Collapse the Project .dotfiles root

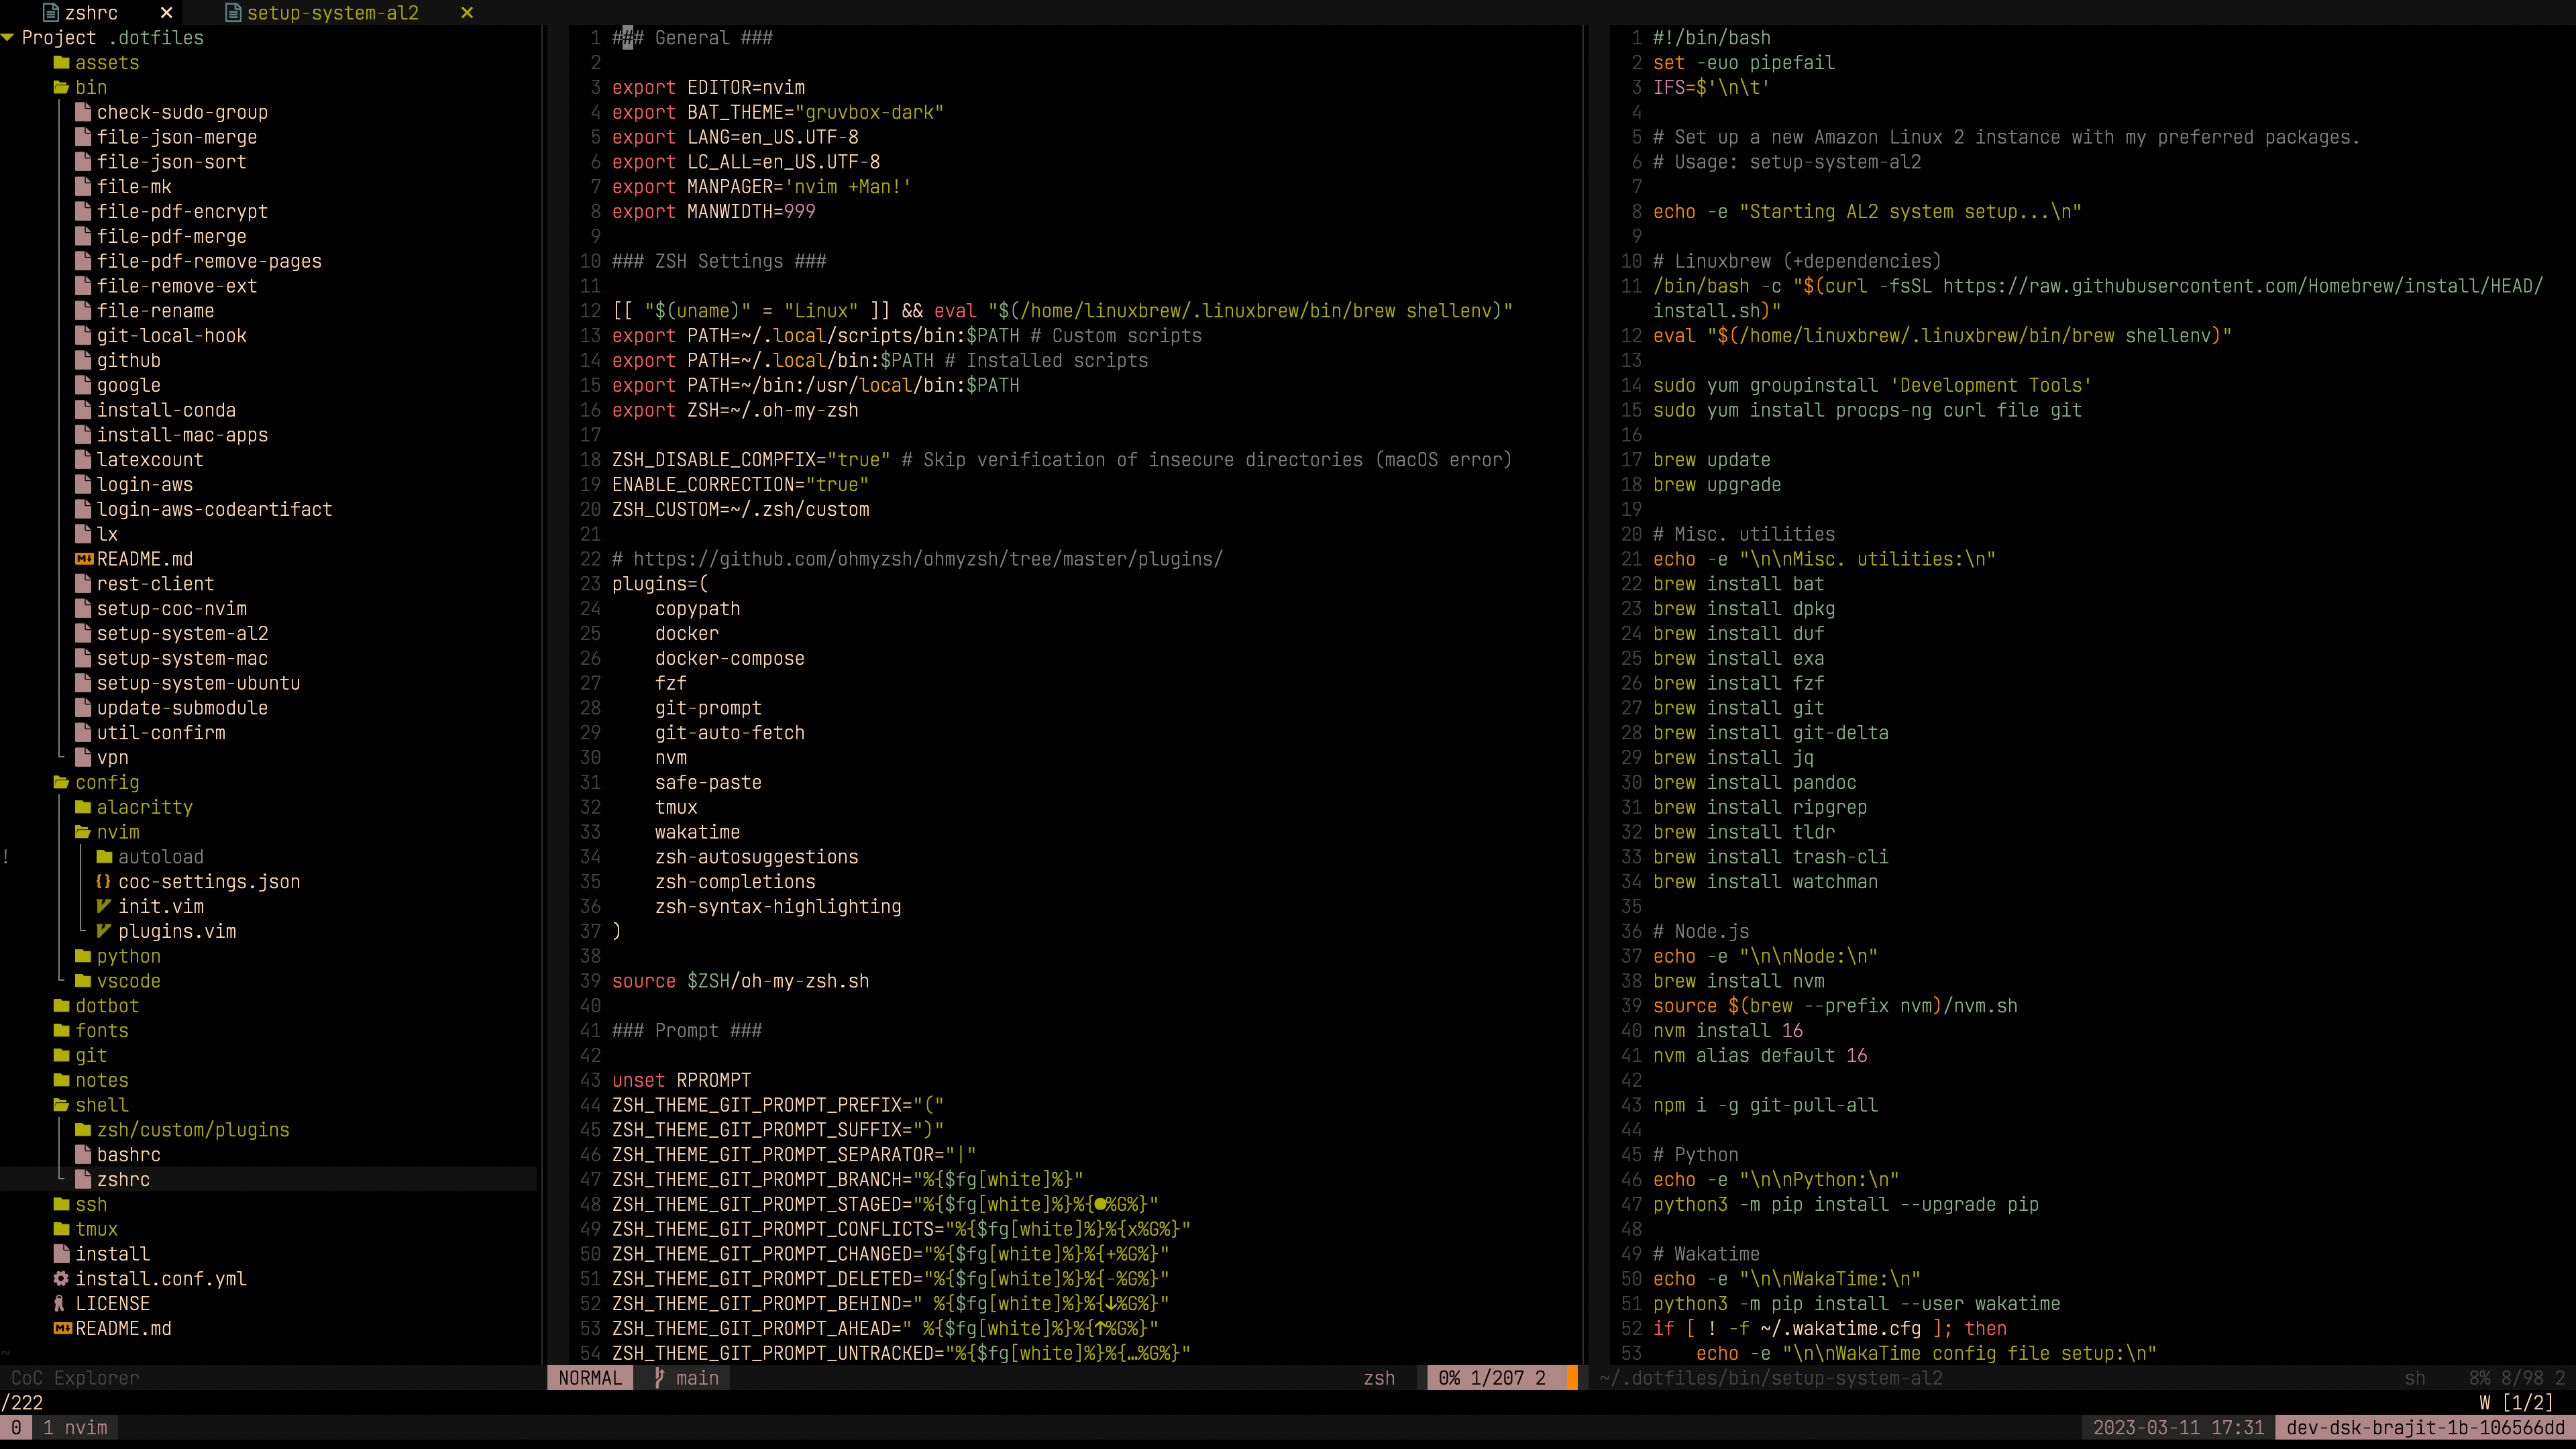[8, 38]
